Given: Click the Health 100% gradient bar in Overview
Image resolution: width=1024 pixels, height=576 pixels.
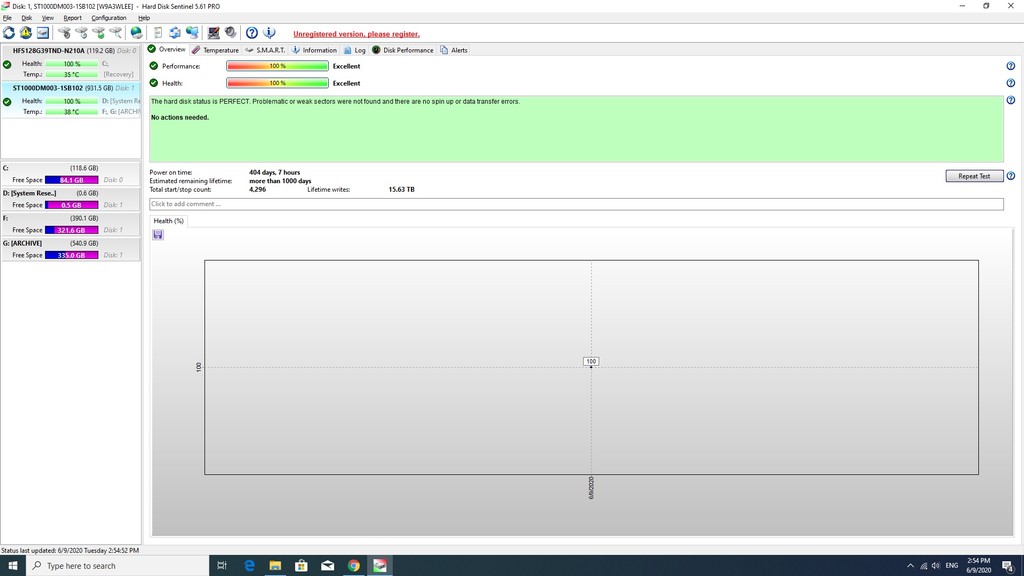Looking at the screenshot, I should click(278, 83).
